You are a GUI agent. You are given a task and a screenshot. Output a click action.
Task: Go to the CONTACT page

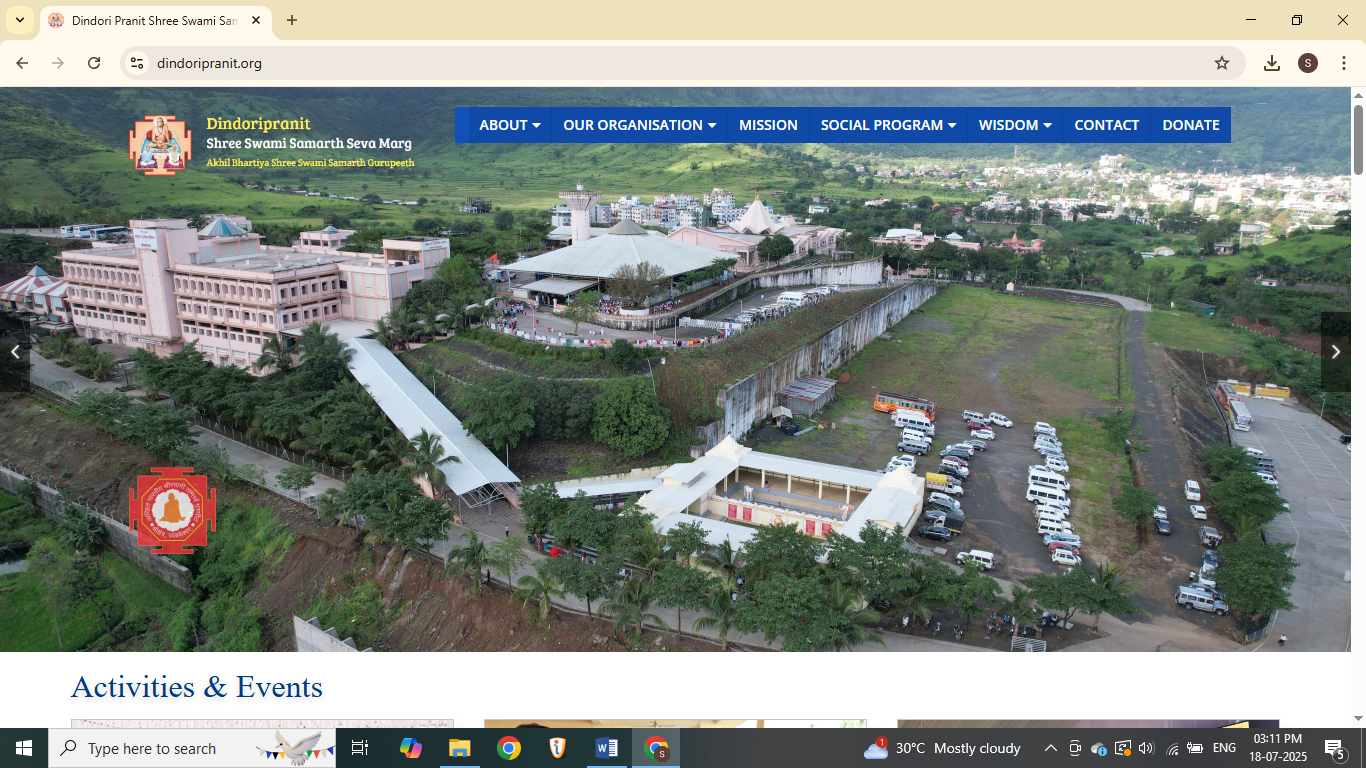click(1106, 125)
